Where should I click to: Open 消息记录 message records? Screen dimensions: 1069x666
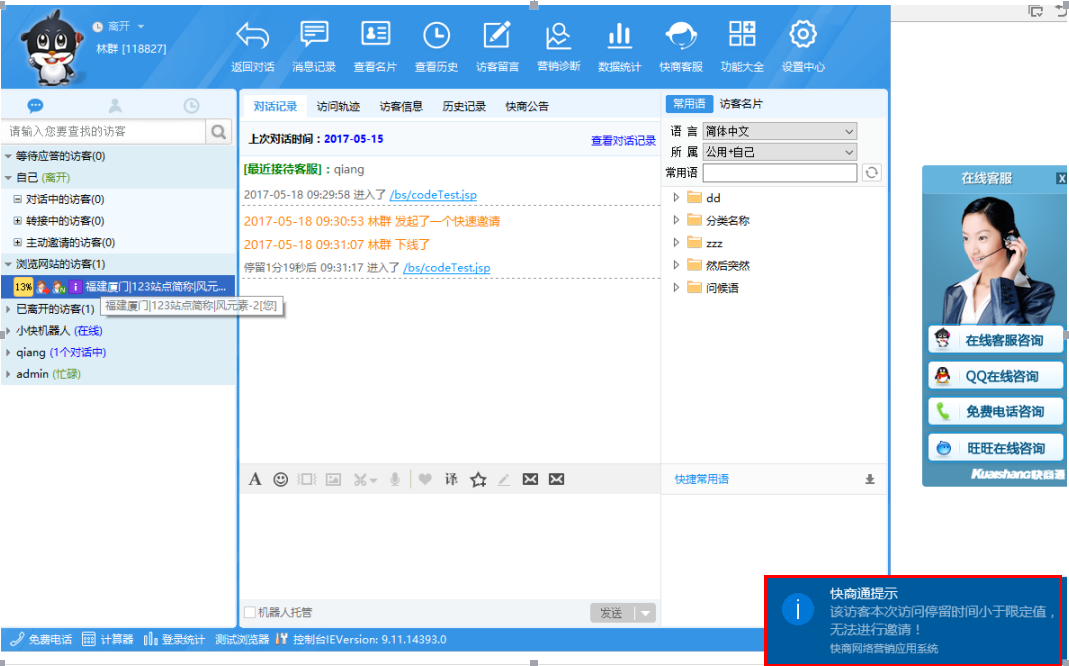314,36
